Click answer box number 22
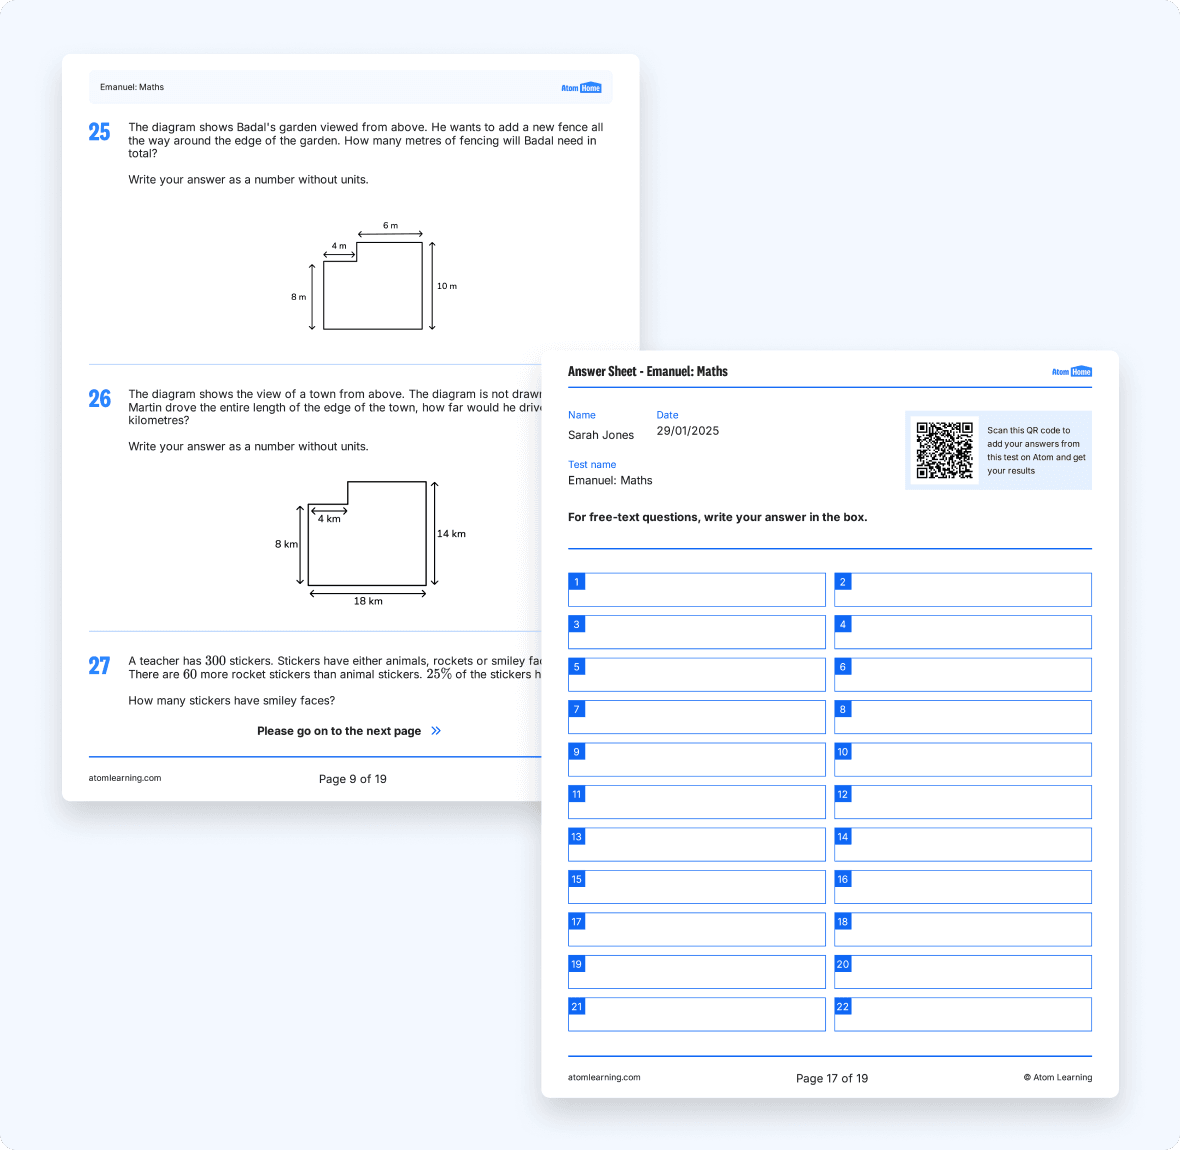This screenshot has width=1180, height=1150. [x=962, y=1014]
